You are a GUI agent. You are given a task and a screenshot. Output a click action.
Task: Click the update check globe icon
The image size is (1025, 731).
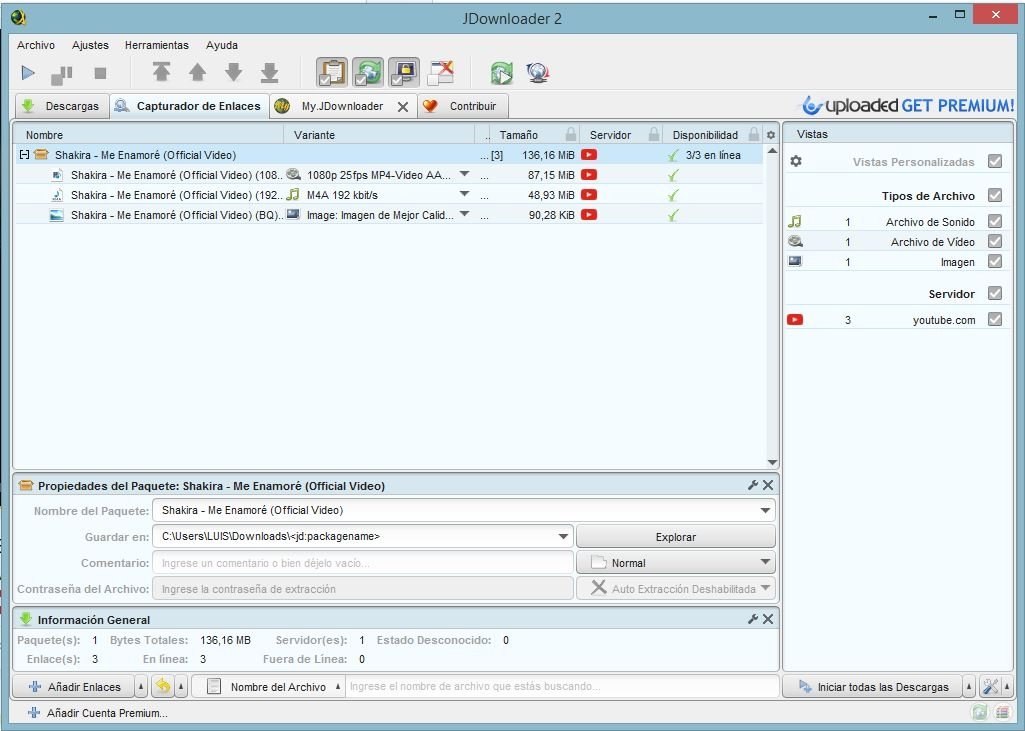pyautogui.click(x=538, y=73)
